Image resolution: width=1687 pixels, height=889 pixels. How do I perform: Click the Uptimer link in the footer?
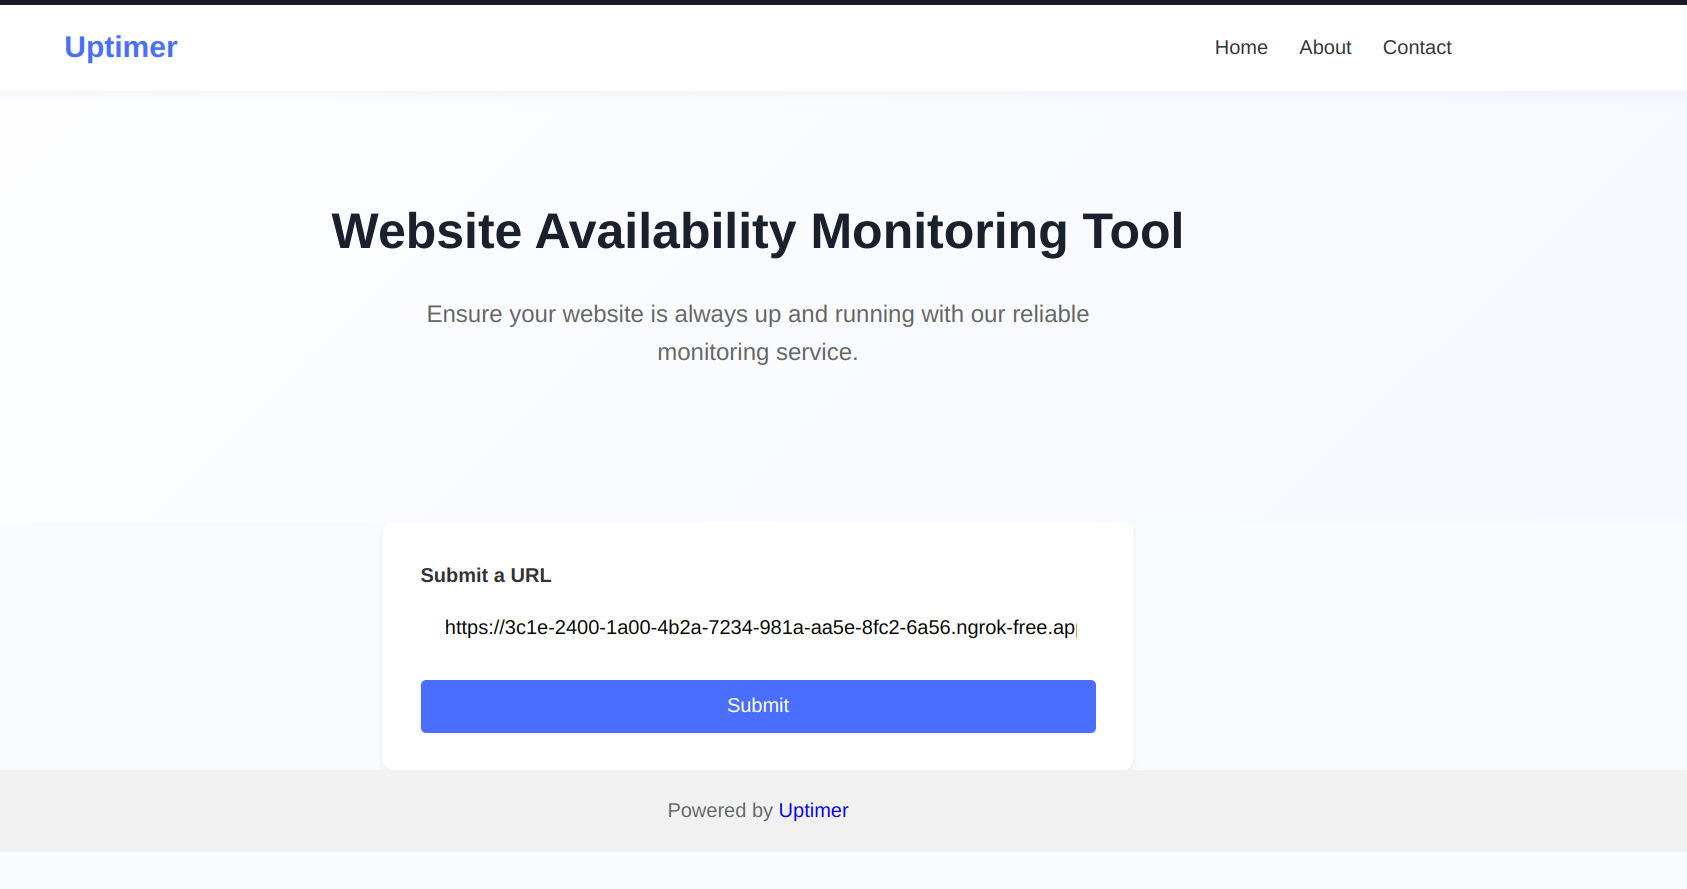[813, 810]
